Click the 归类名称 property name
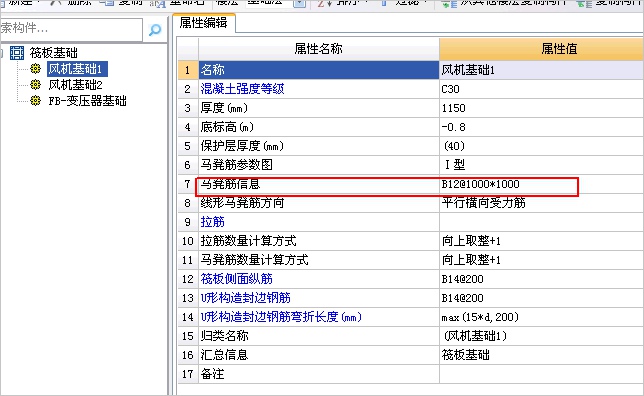 click(x=224, y=336)
